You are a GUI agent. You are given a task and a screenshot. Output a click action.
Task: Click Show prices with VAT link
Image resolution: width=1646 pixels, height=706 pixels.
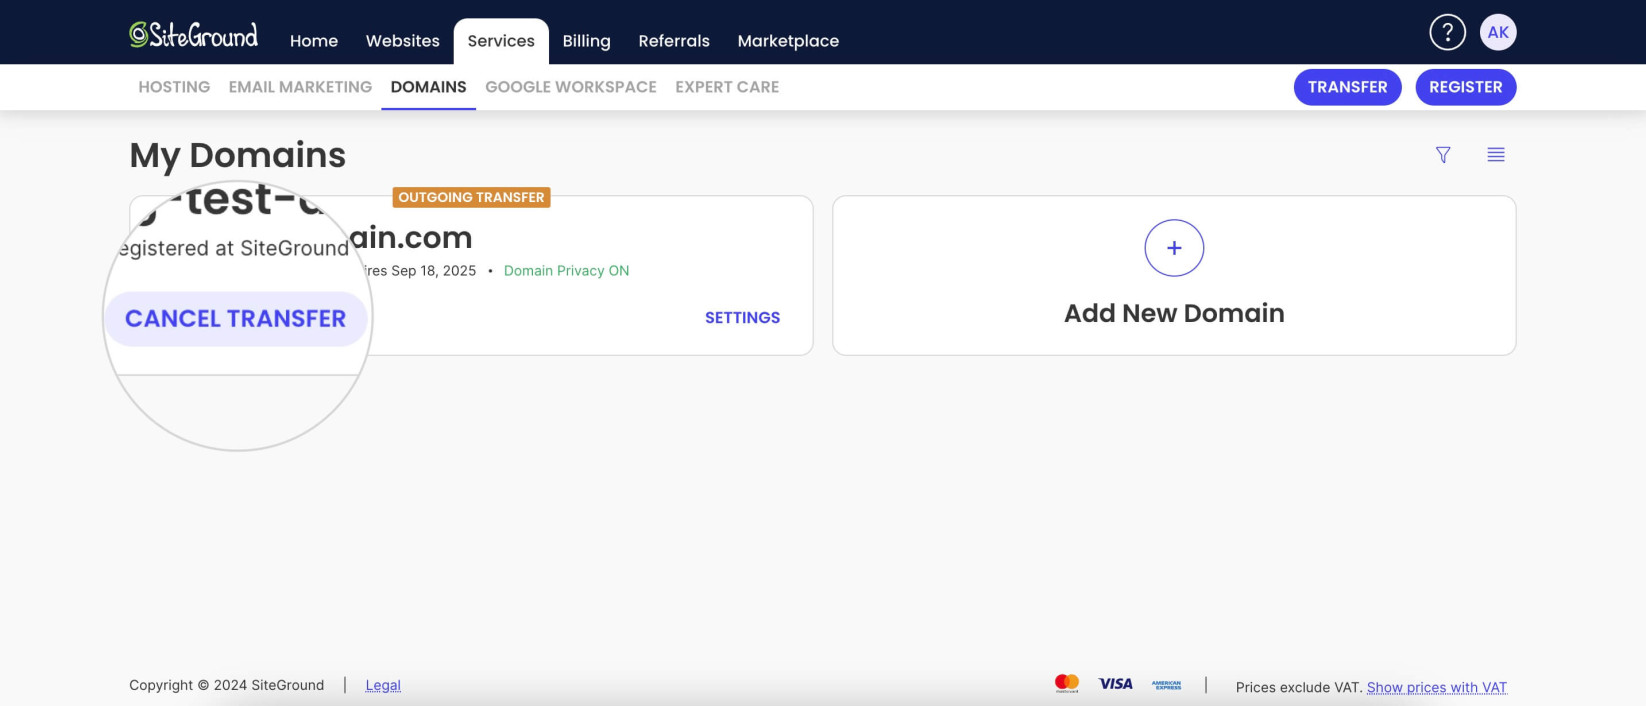pos(1437,687)
